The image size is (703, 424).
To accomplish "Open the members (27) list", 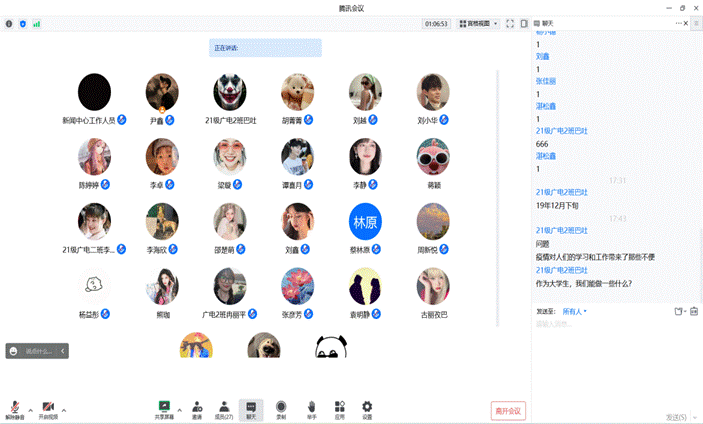I will click(x=224, y=410).
